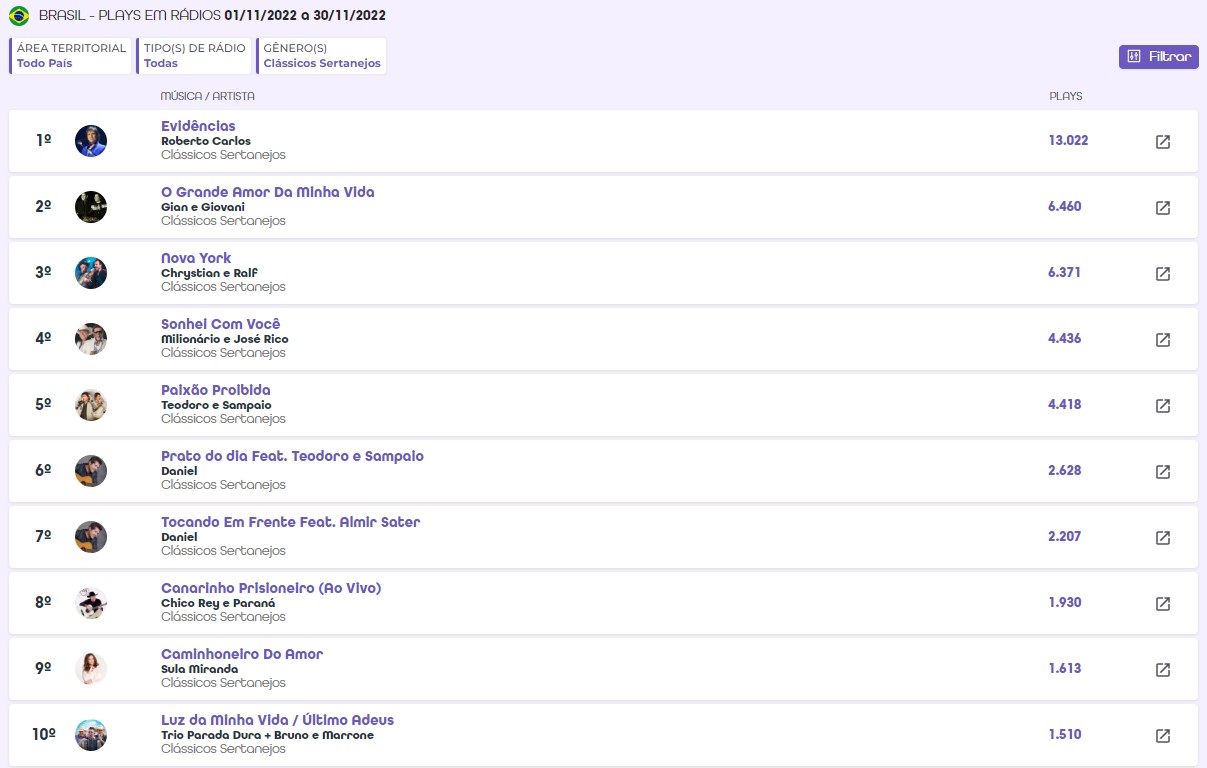
Task: Click the Filtrar button
Action: click(x=1158, y=57)
